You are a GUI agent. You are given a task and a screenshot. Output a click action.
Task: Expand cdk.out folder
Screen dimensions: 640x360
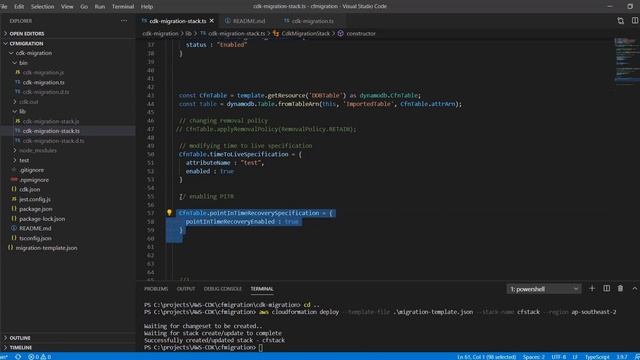click(x=28, y=102)
